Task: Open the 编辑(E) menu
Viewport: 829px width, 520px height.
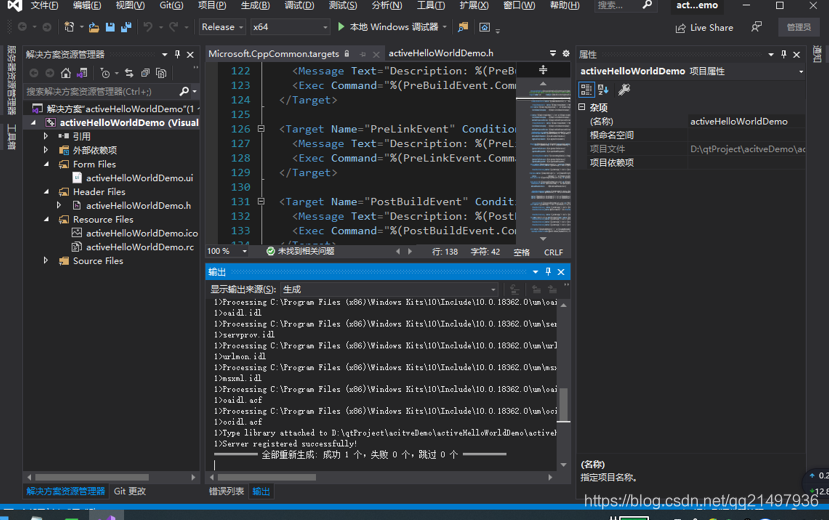Action: point(87,5)
